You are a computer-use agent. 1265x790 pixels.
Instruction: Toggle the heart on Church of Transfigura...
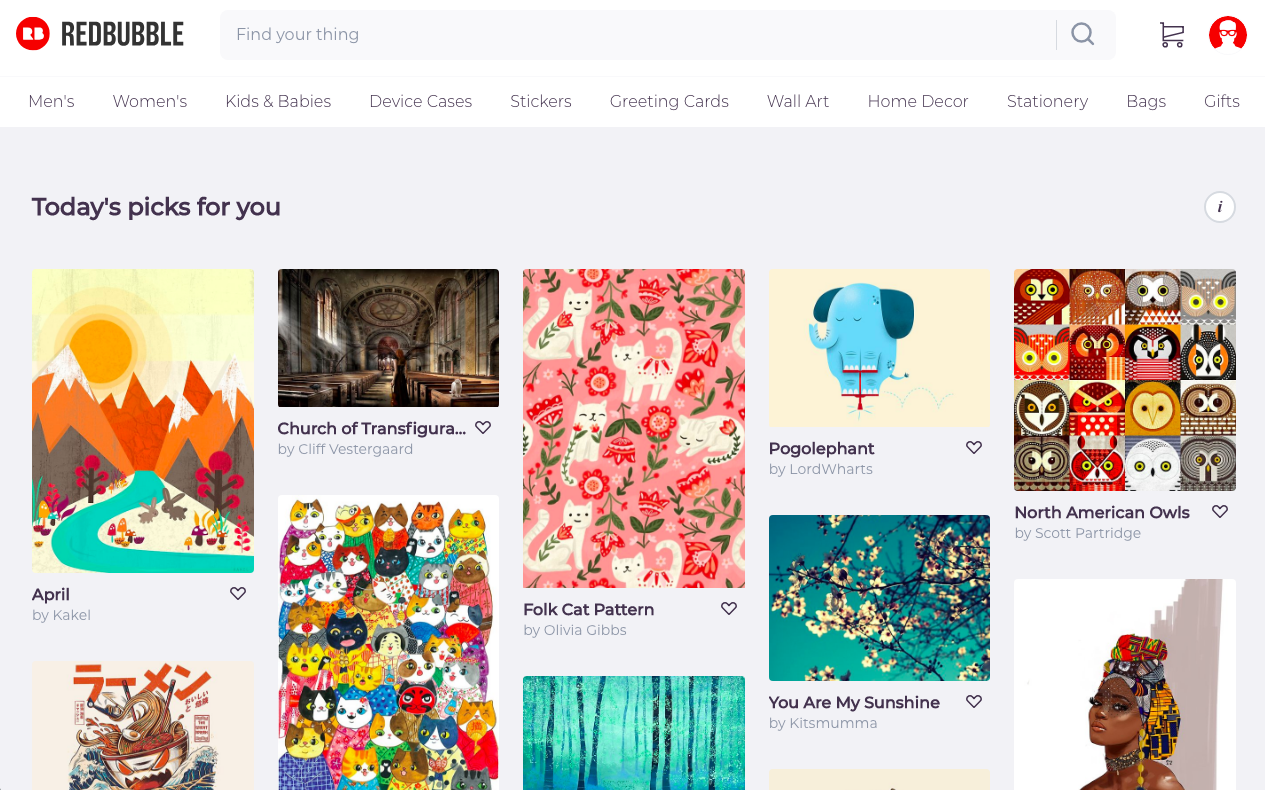pos(483,427)
